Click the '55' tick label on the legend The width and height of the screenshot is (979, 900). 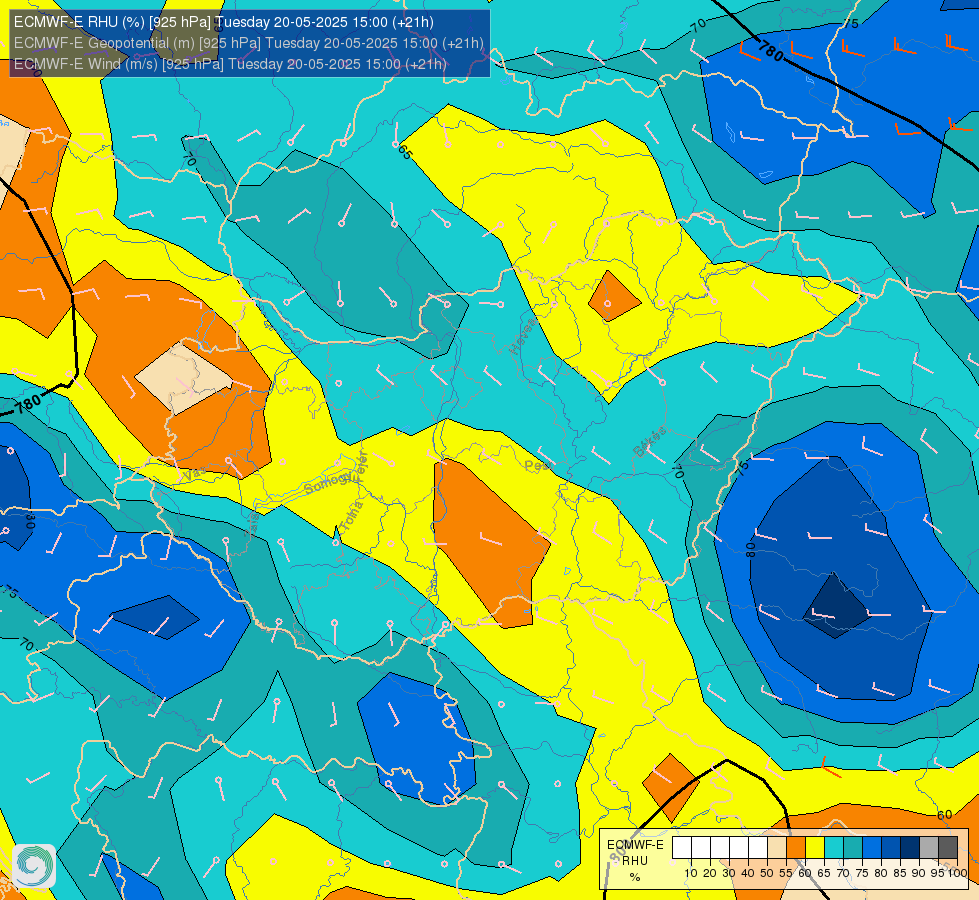pos(786,873)
